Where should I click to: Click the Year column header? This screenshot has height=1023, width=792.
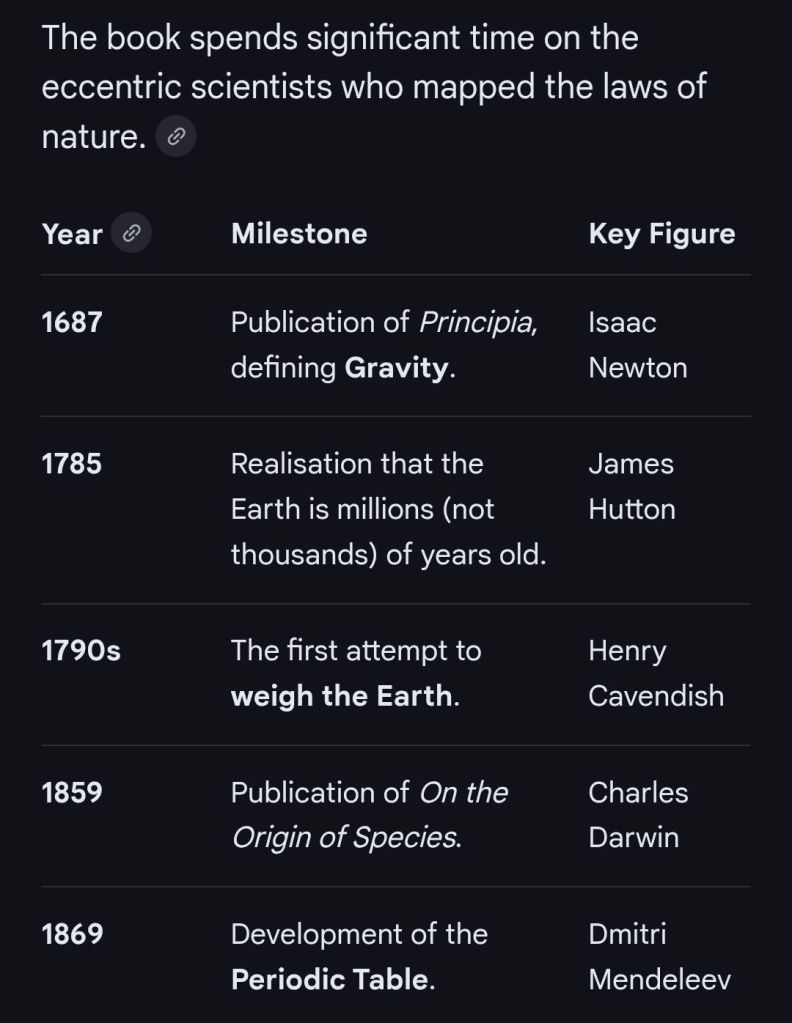pyautogui.click(x=72, y=234)
